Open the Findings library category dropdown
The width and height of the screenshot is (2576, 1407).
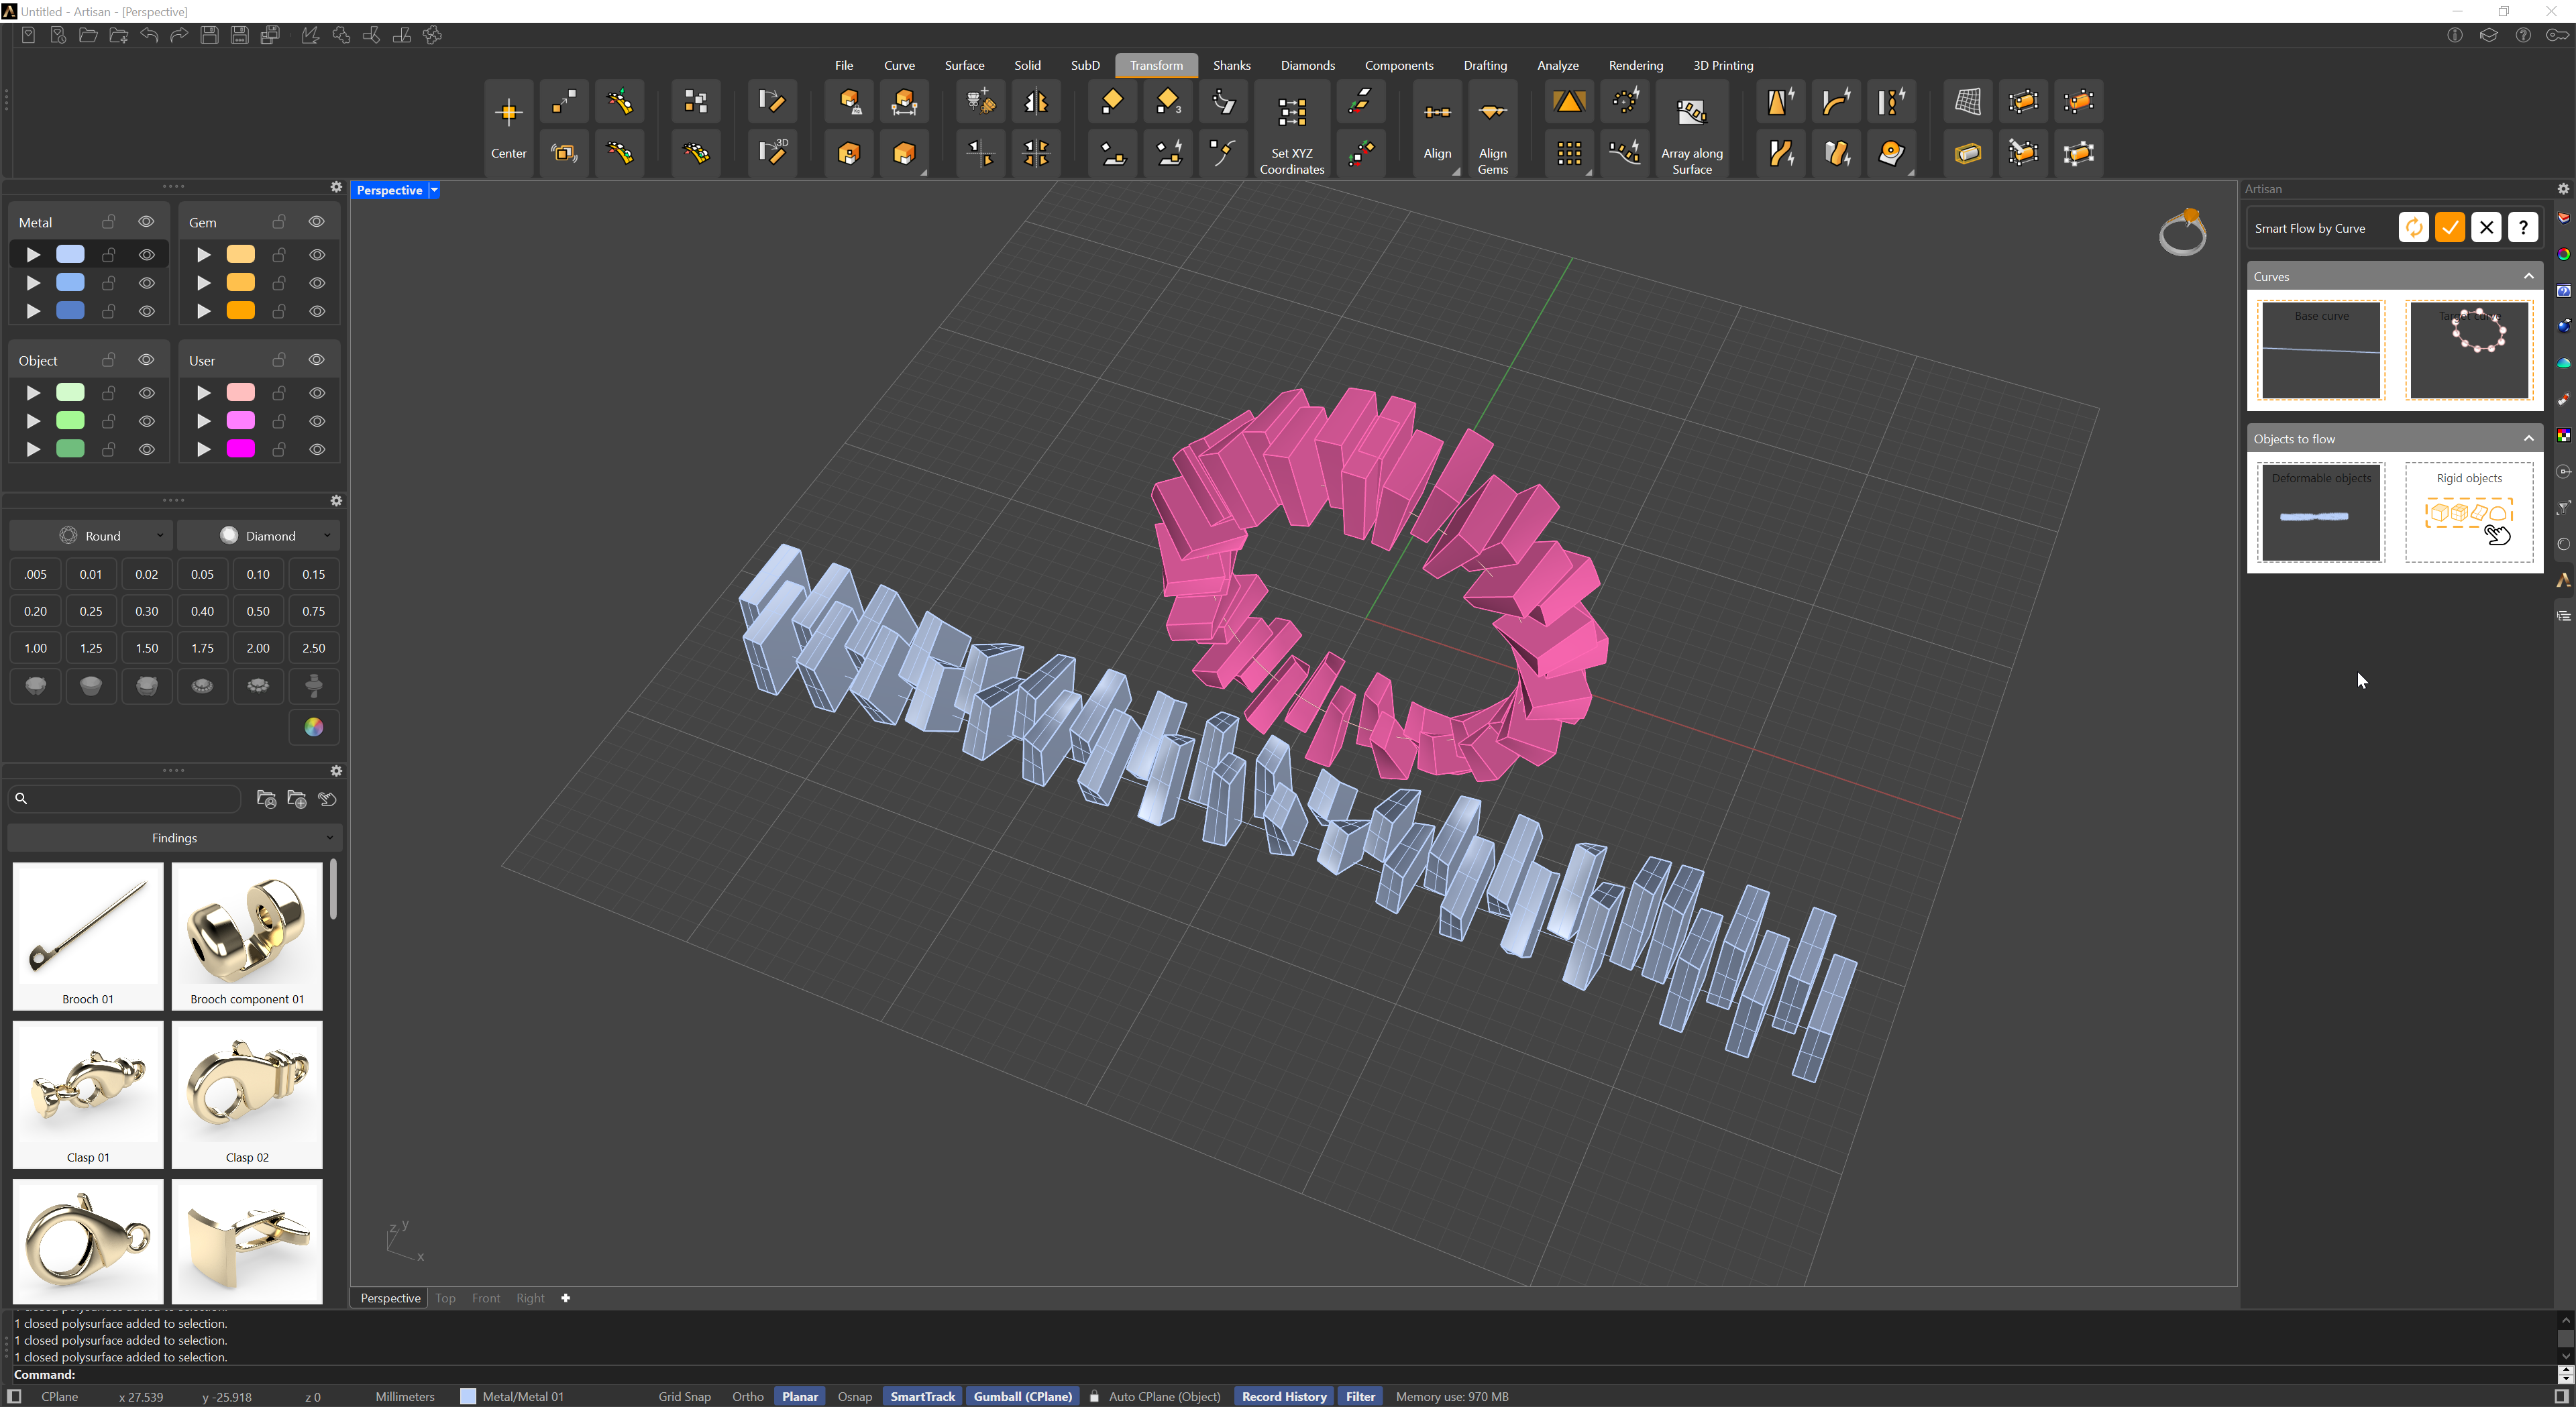[x=175, y=838]
